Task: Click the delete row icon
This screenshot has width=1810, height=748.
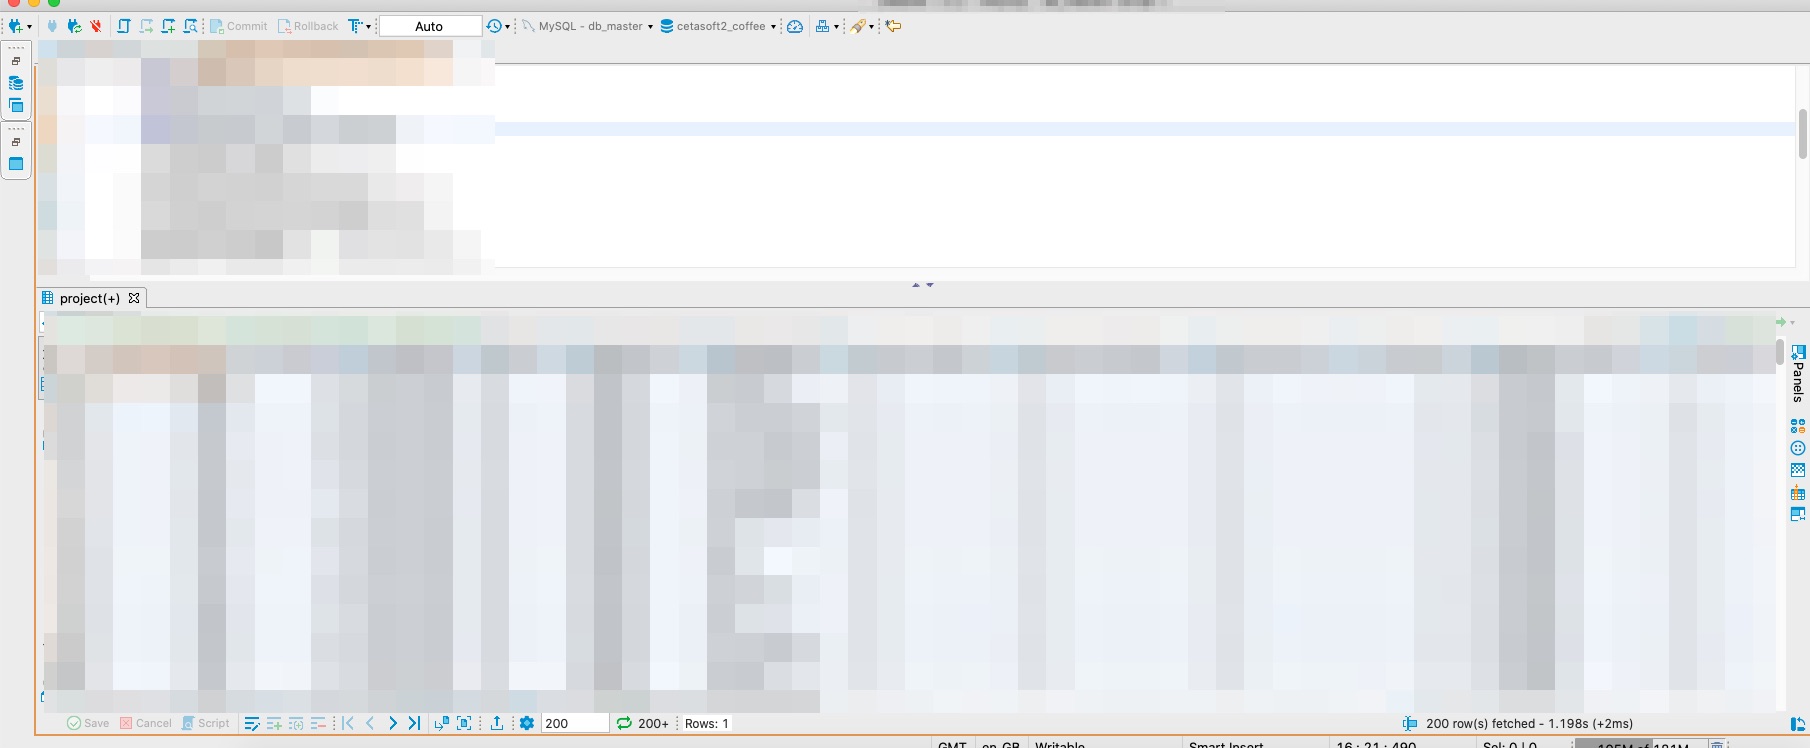Action: tap(318, 723)
